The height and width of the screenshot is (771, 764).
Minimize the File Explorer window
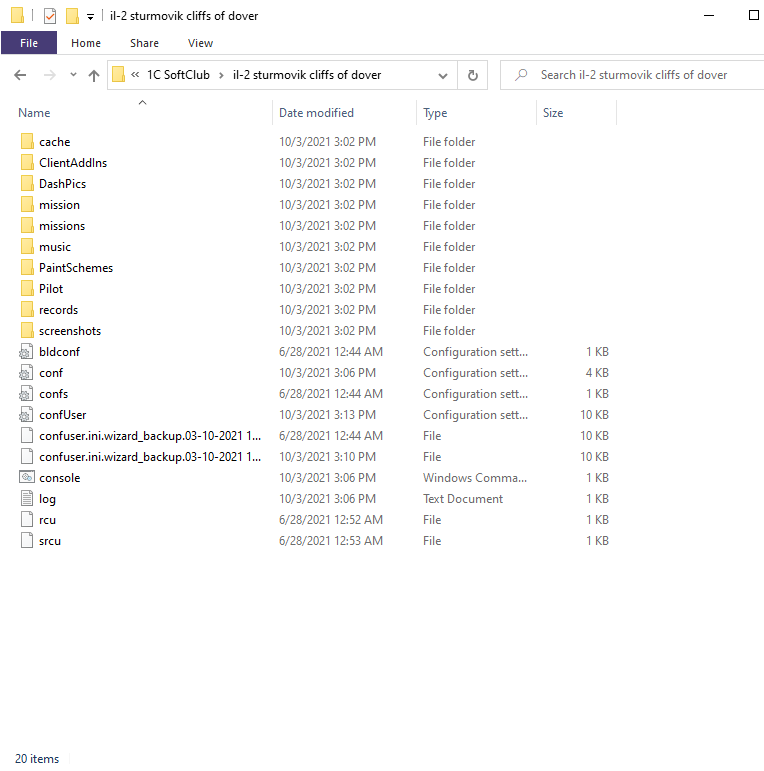[x=709, y=15]
